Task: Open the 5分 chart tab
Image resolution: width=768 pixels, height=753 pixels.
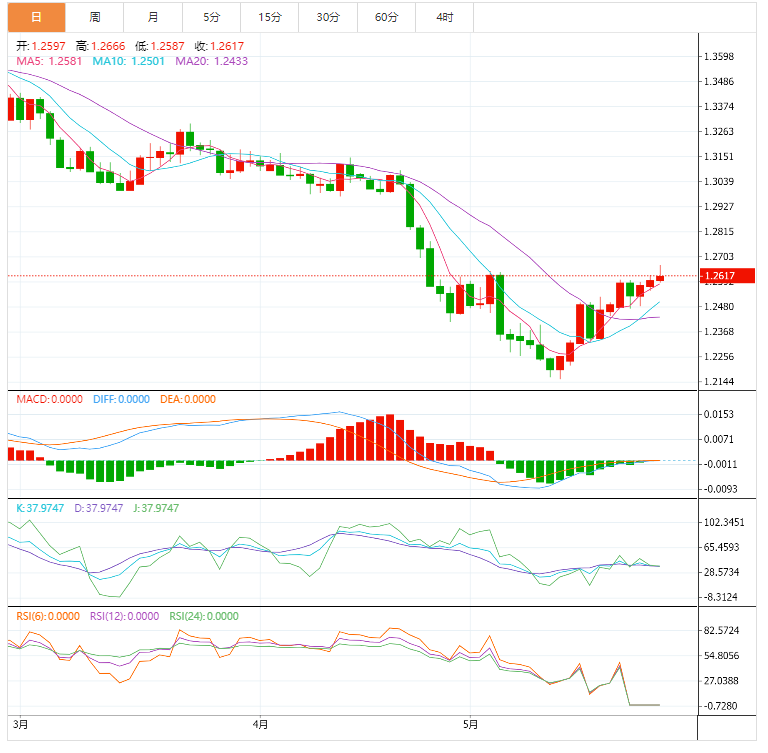Action: (x=212, y=17)
